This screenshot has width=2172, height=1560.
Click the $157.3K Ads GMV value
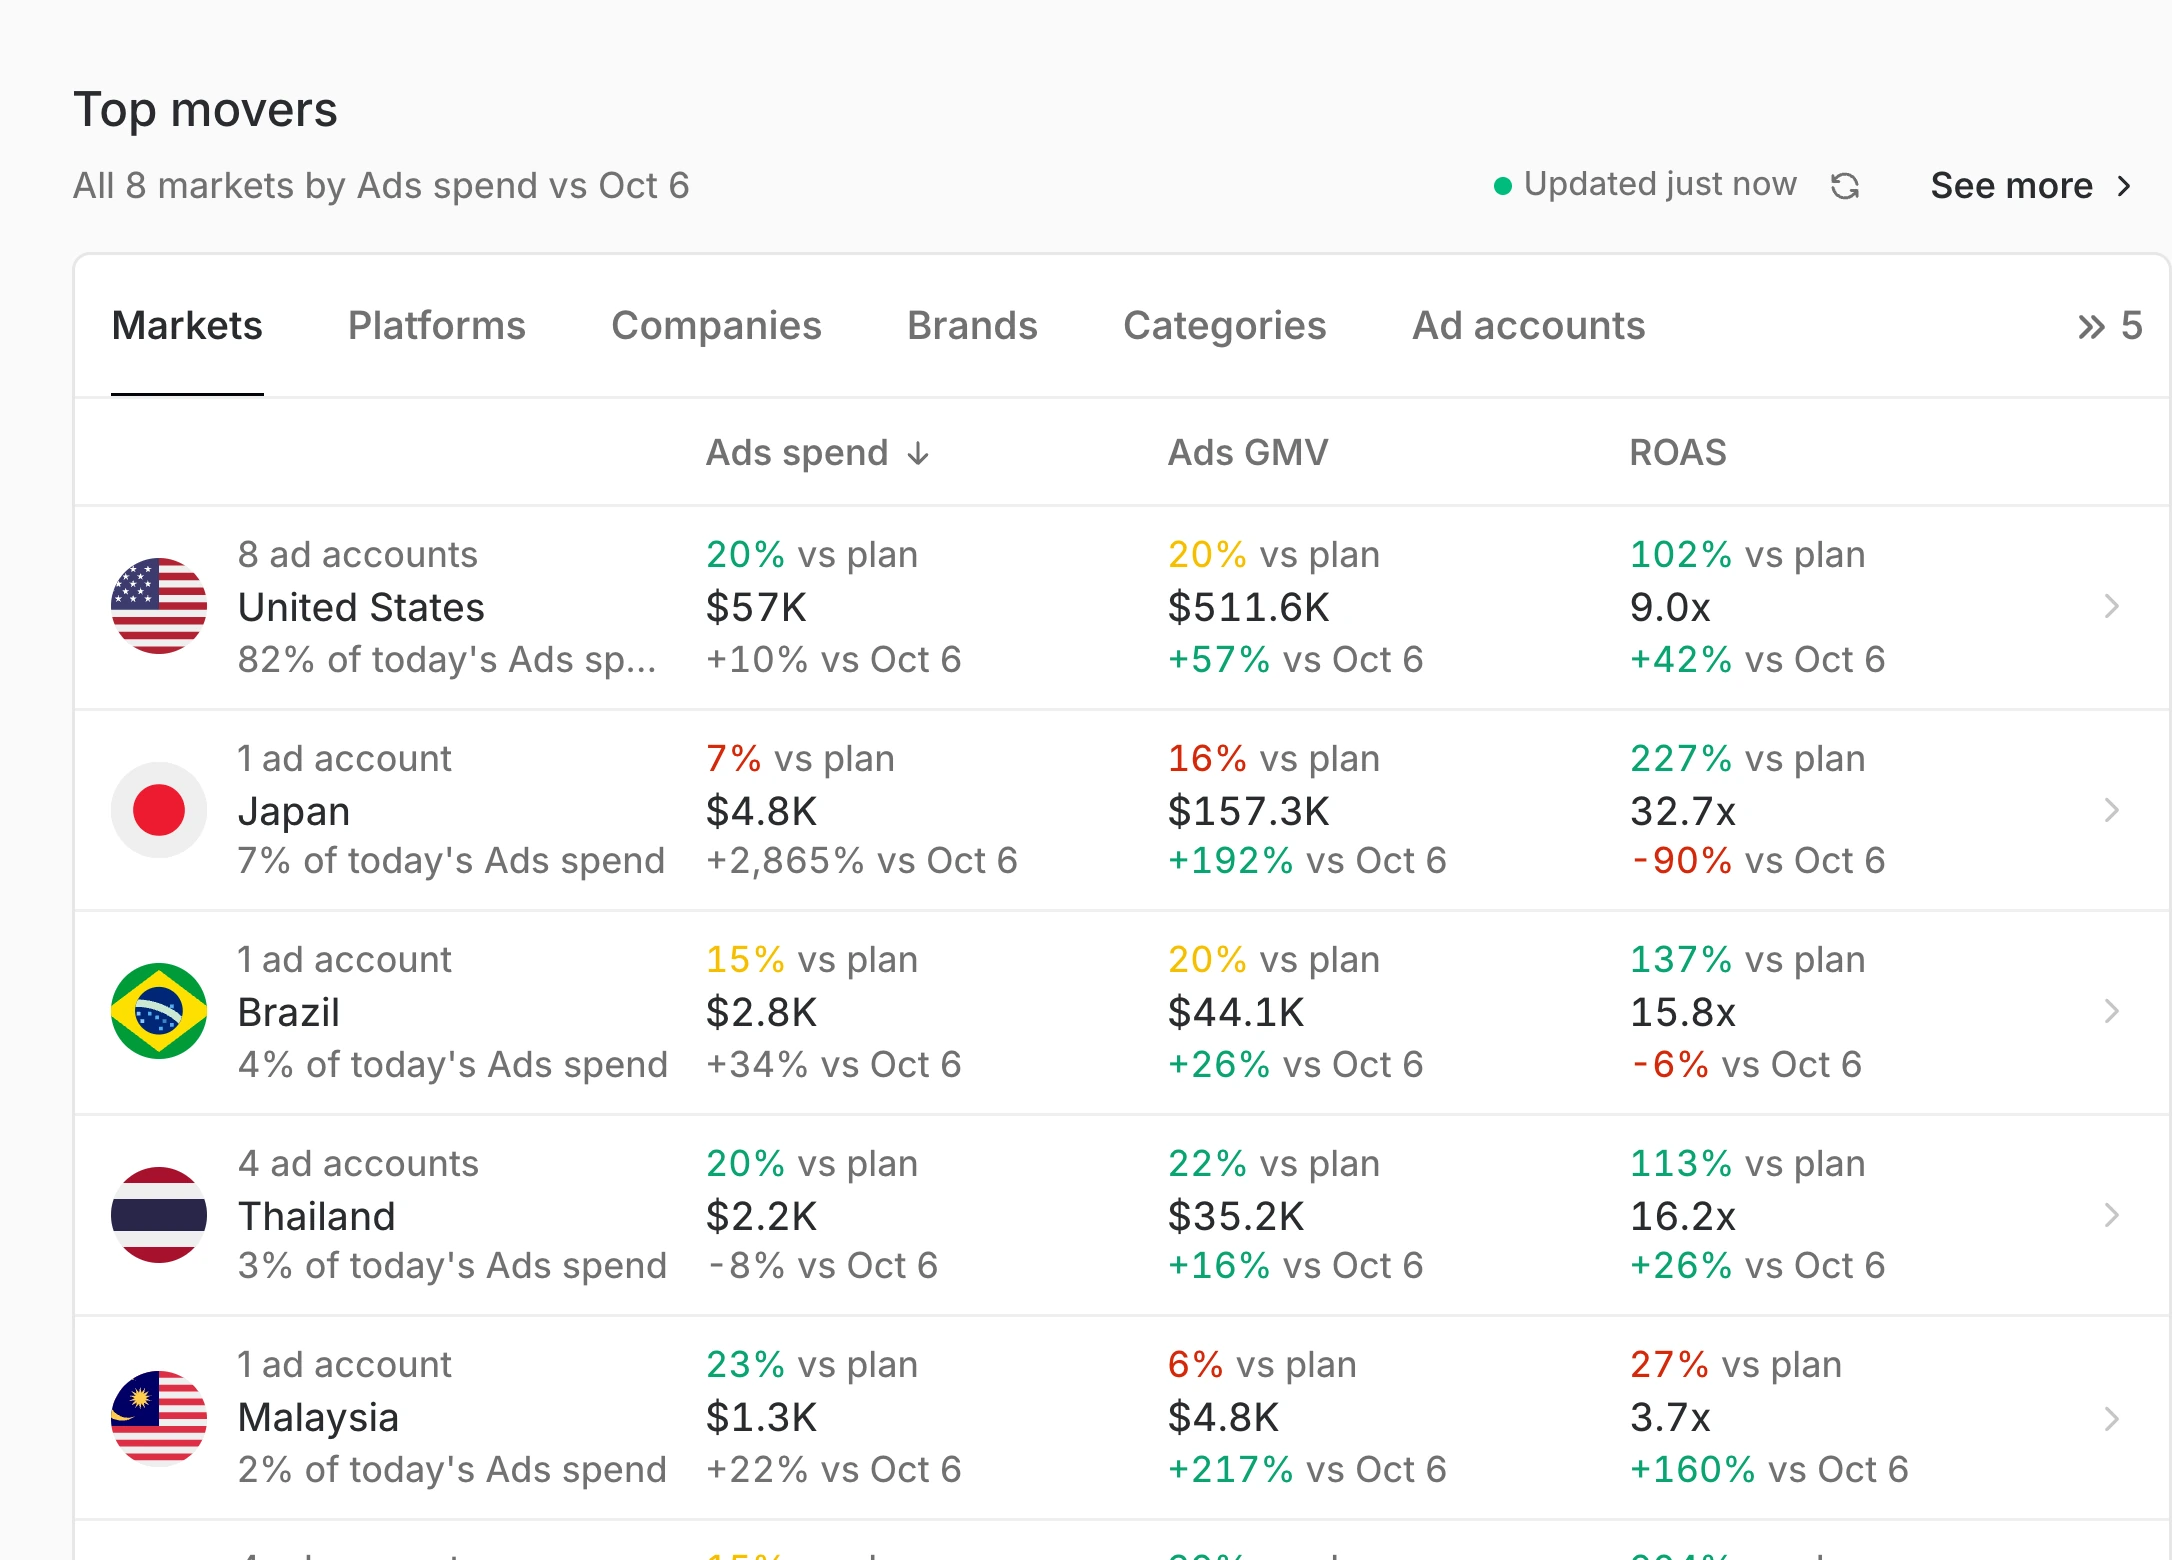[x=1248, y=811]
